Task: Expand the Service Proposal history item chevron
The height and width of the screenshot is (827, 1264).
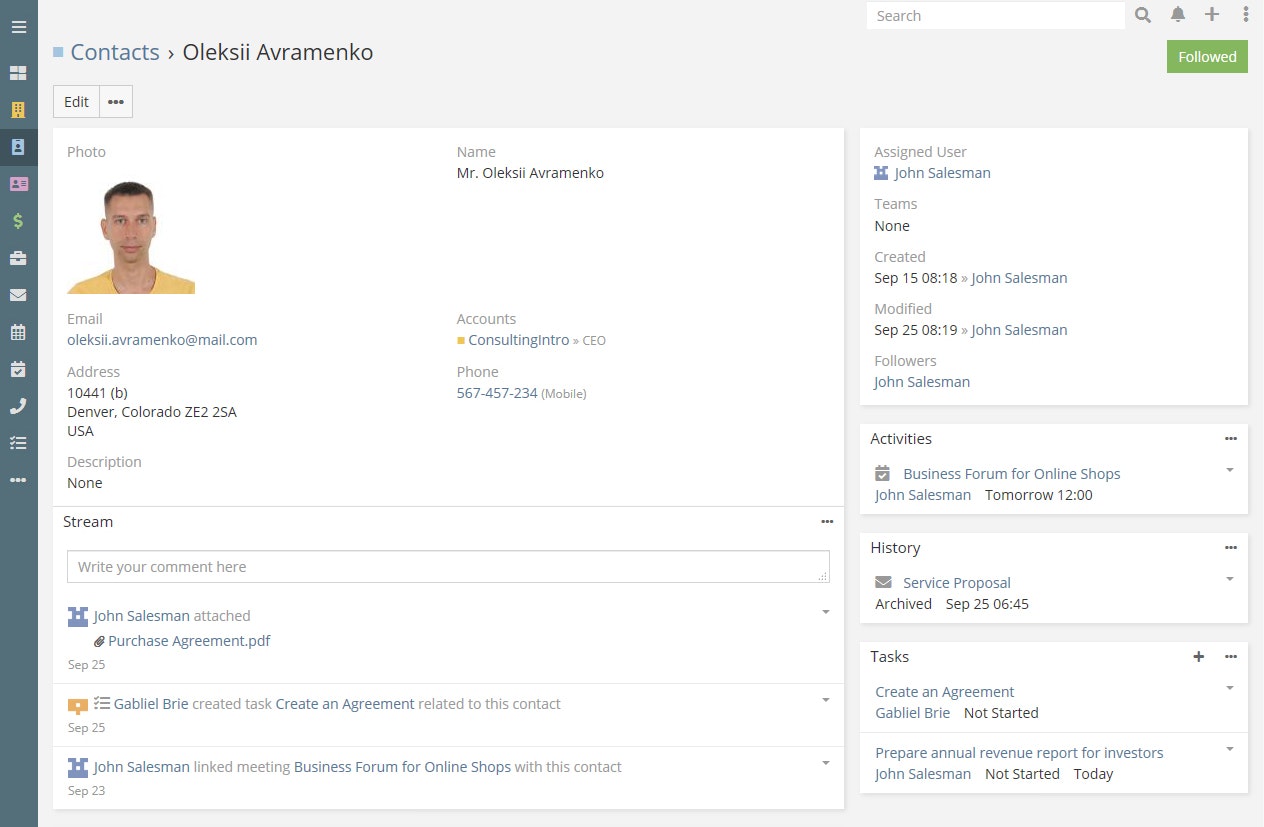Action: [1229, 578]
